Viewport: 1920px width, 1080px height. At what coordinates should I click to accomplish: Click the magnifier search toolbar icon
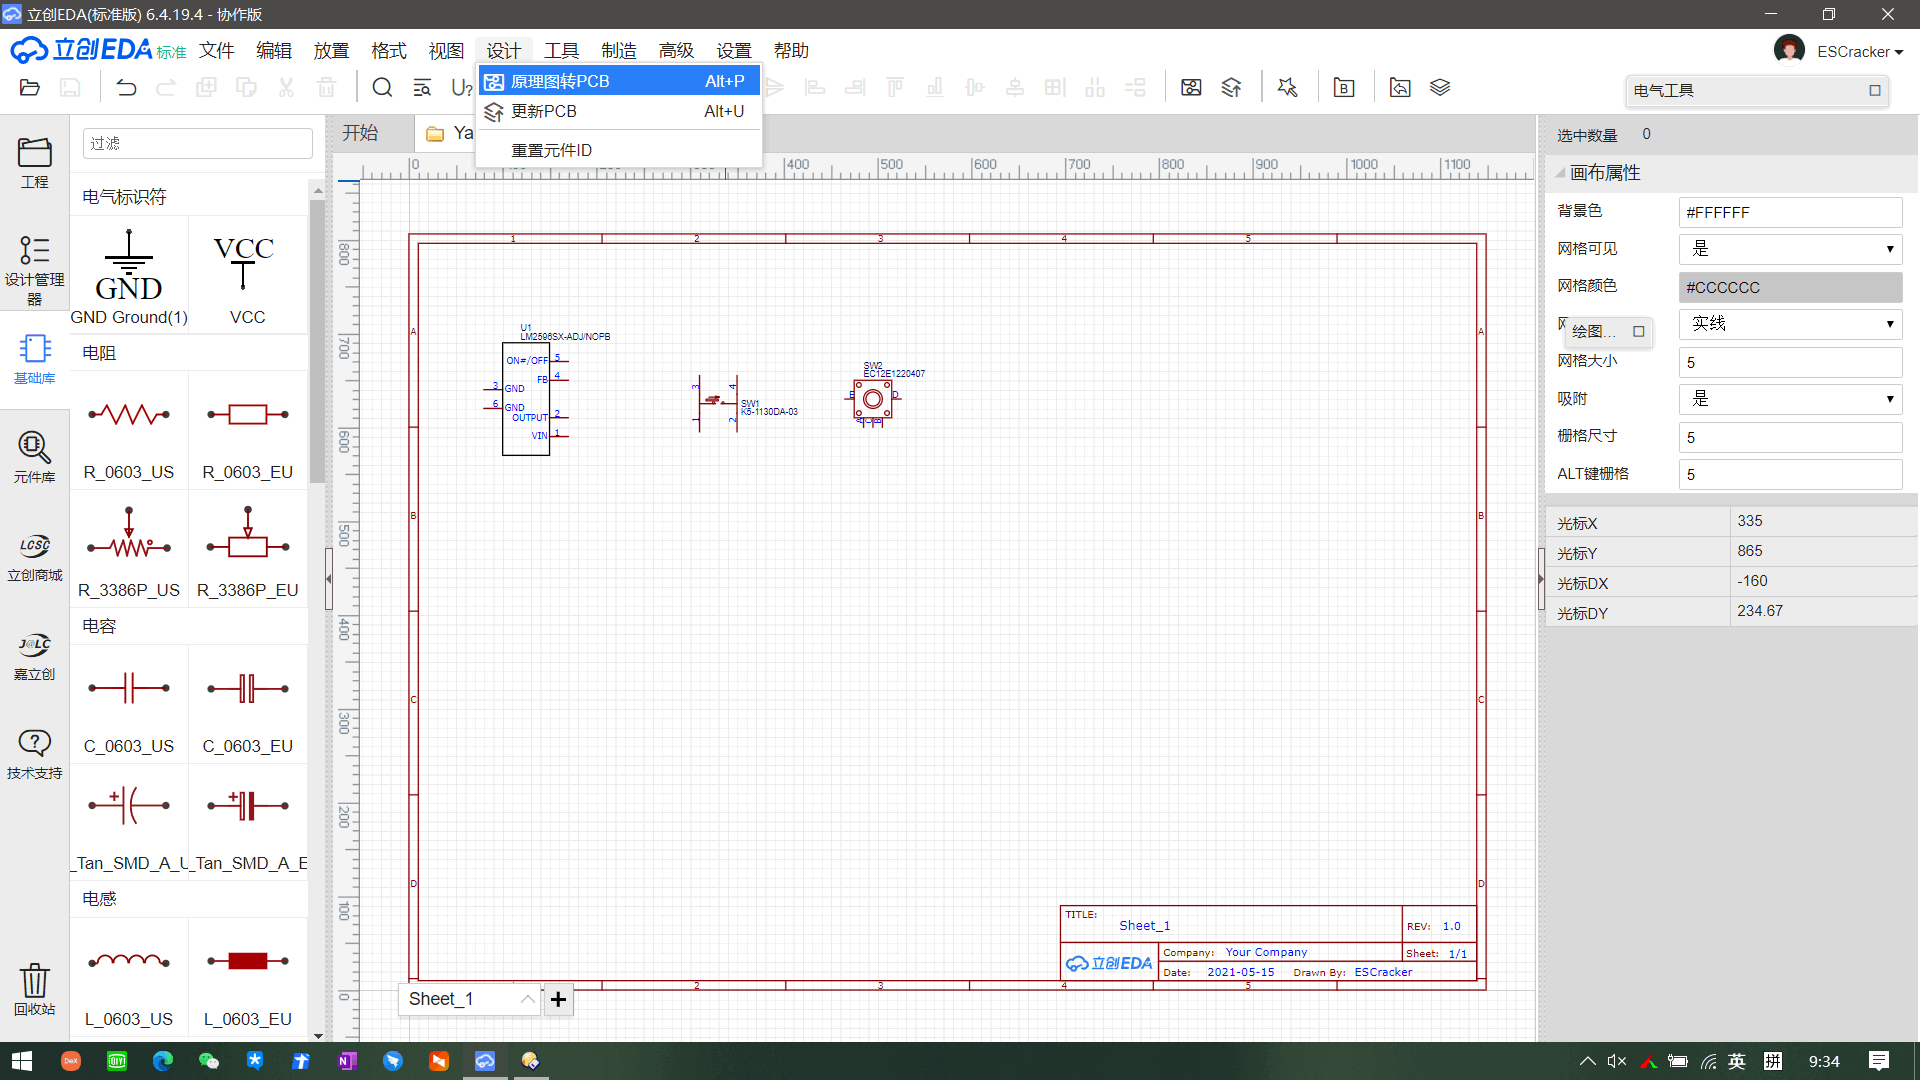pyautogui.click(x=382, y=88)
